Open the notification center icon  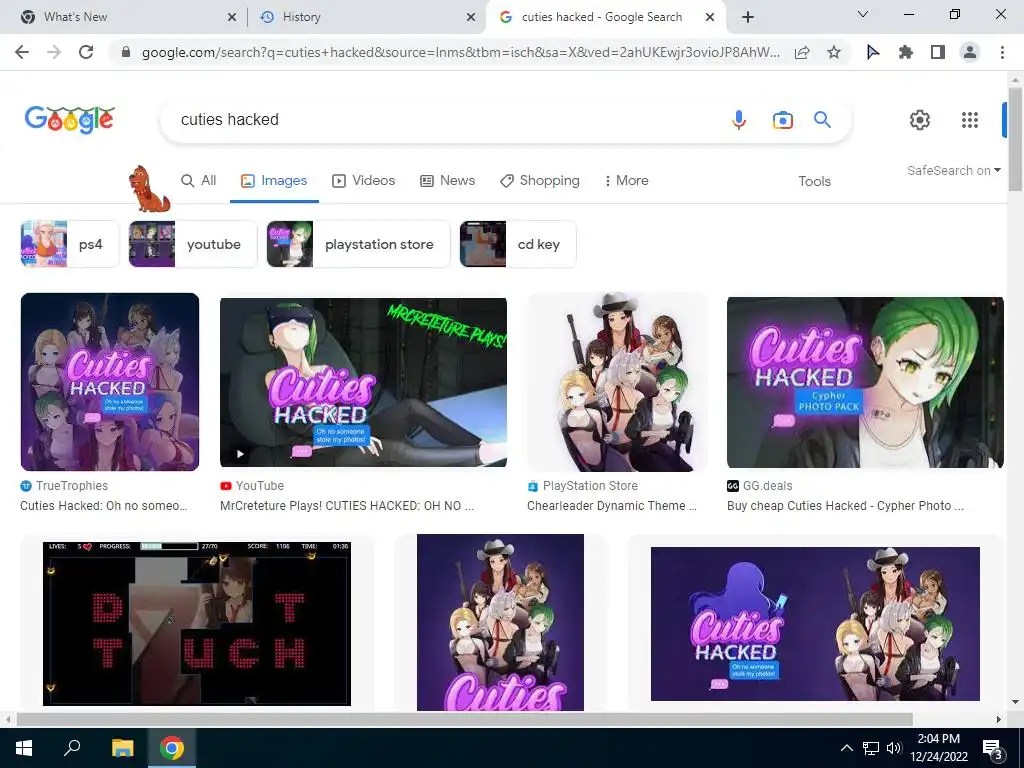tap(992, 749)
